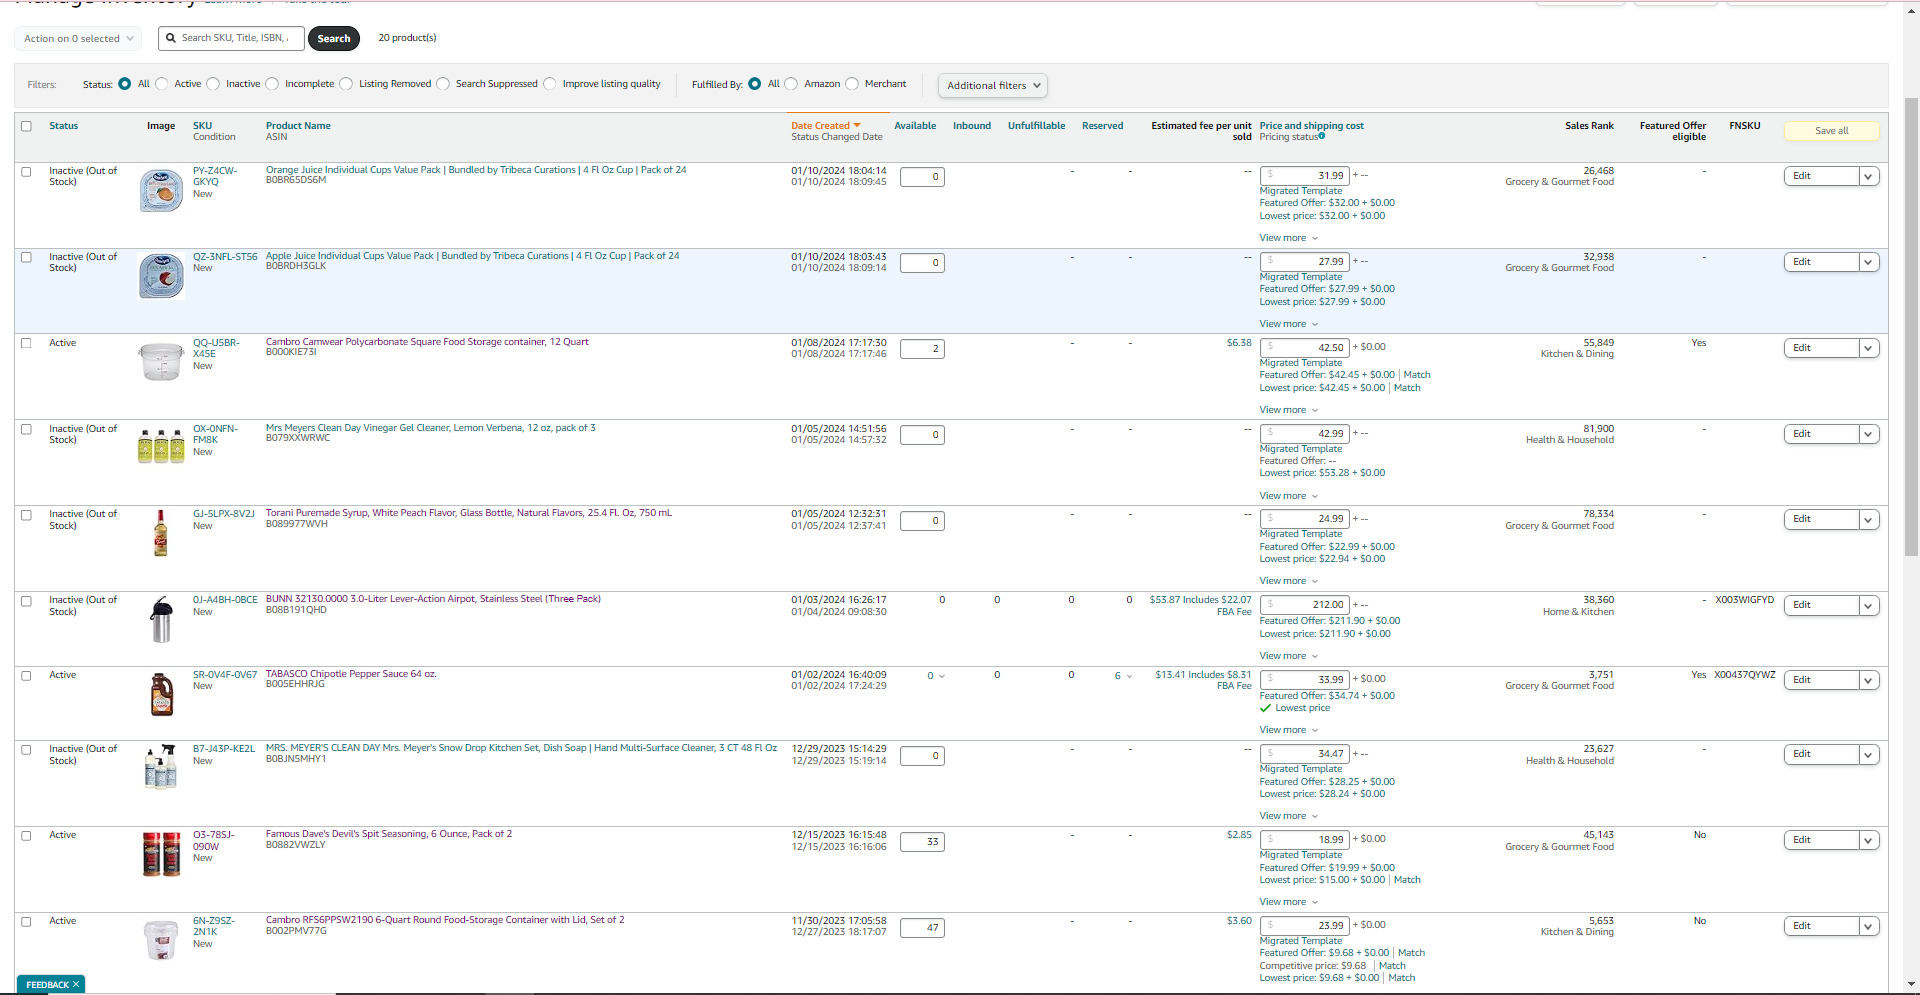Sort by the SKU column header
The height and width of the screenshot is (995, 1920).
tap(202, 126)
